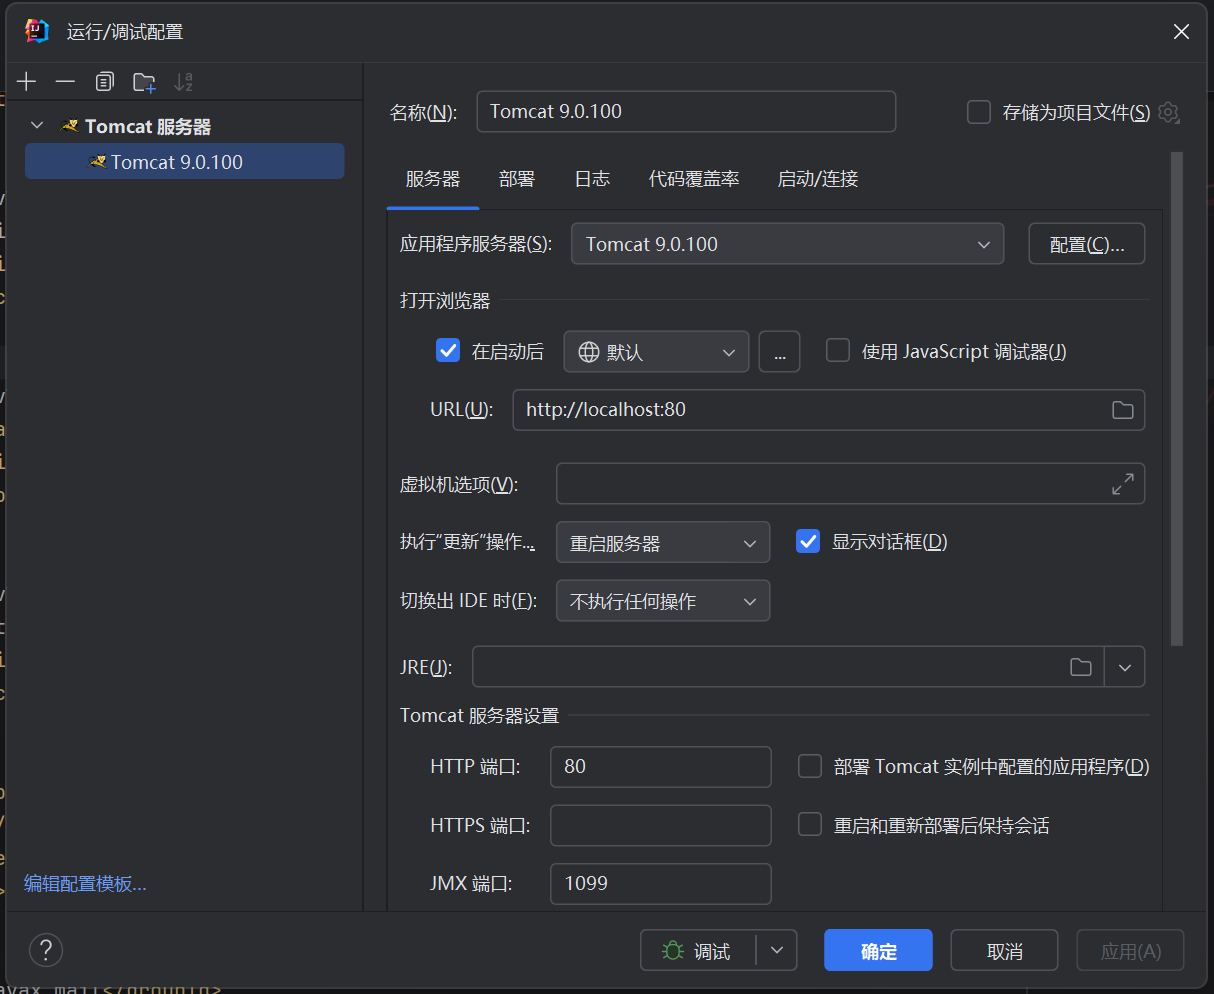The height and width of the screenshot is (994, 1214).
Task: Click the 调试 button
Action: click(698, 951)
